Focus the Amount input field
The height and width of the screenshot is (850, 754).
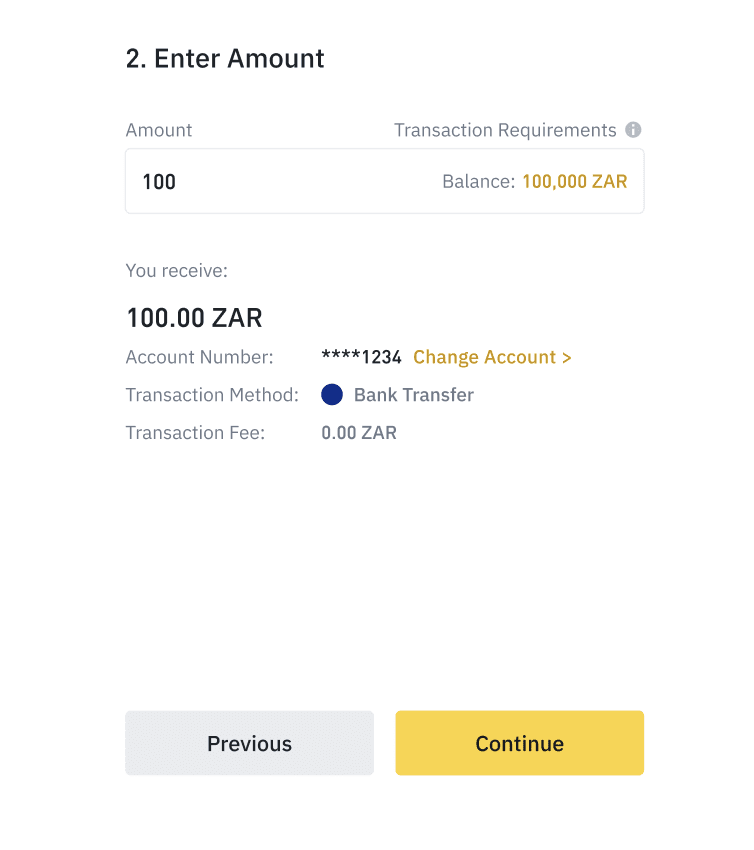coord(280,181)
